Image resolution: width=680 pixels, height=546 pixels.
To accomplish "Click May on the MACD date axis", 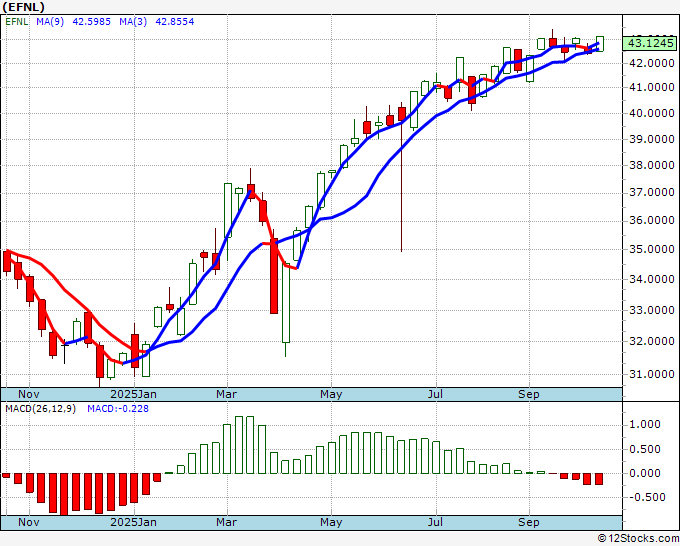I will coord(331,522).
